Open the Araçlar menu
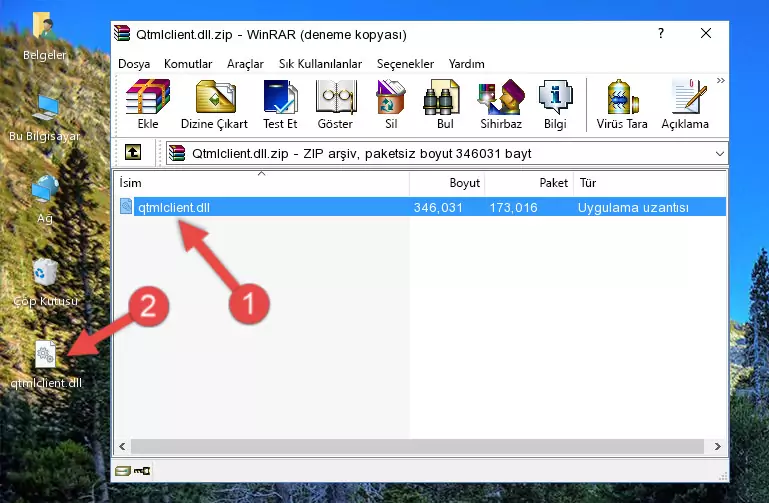This screenshot has height=503, width=769. click(x=245, y=64)
